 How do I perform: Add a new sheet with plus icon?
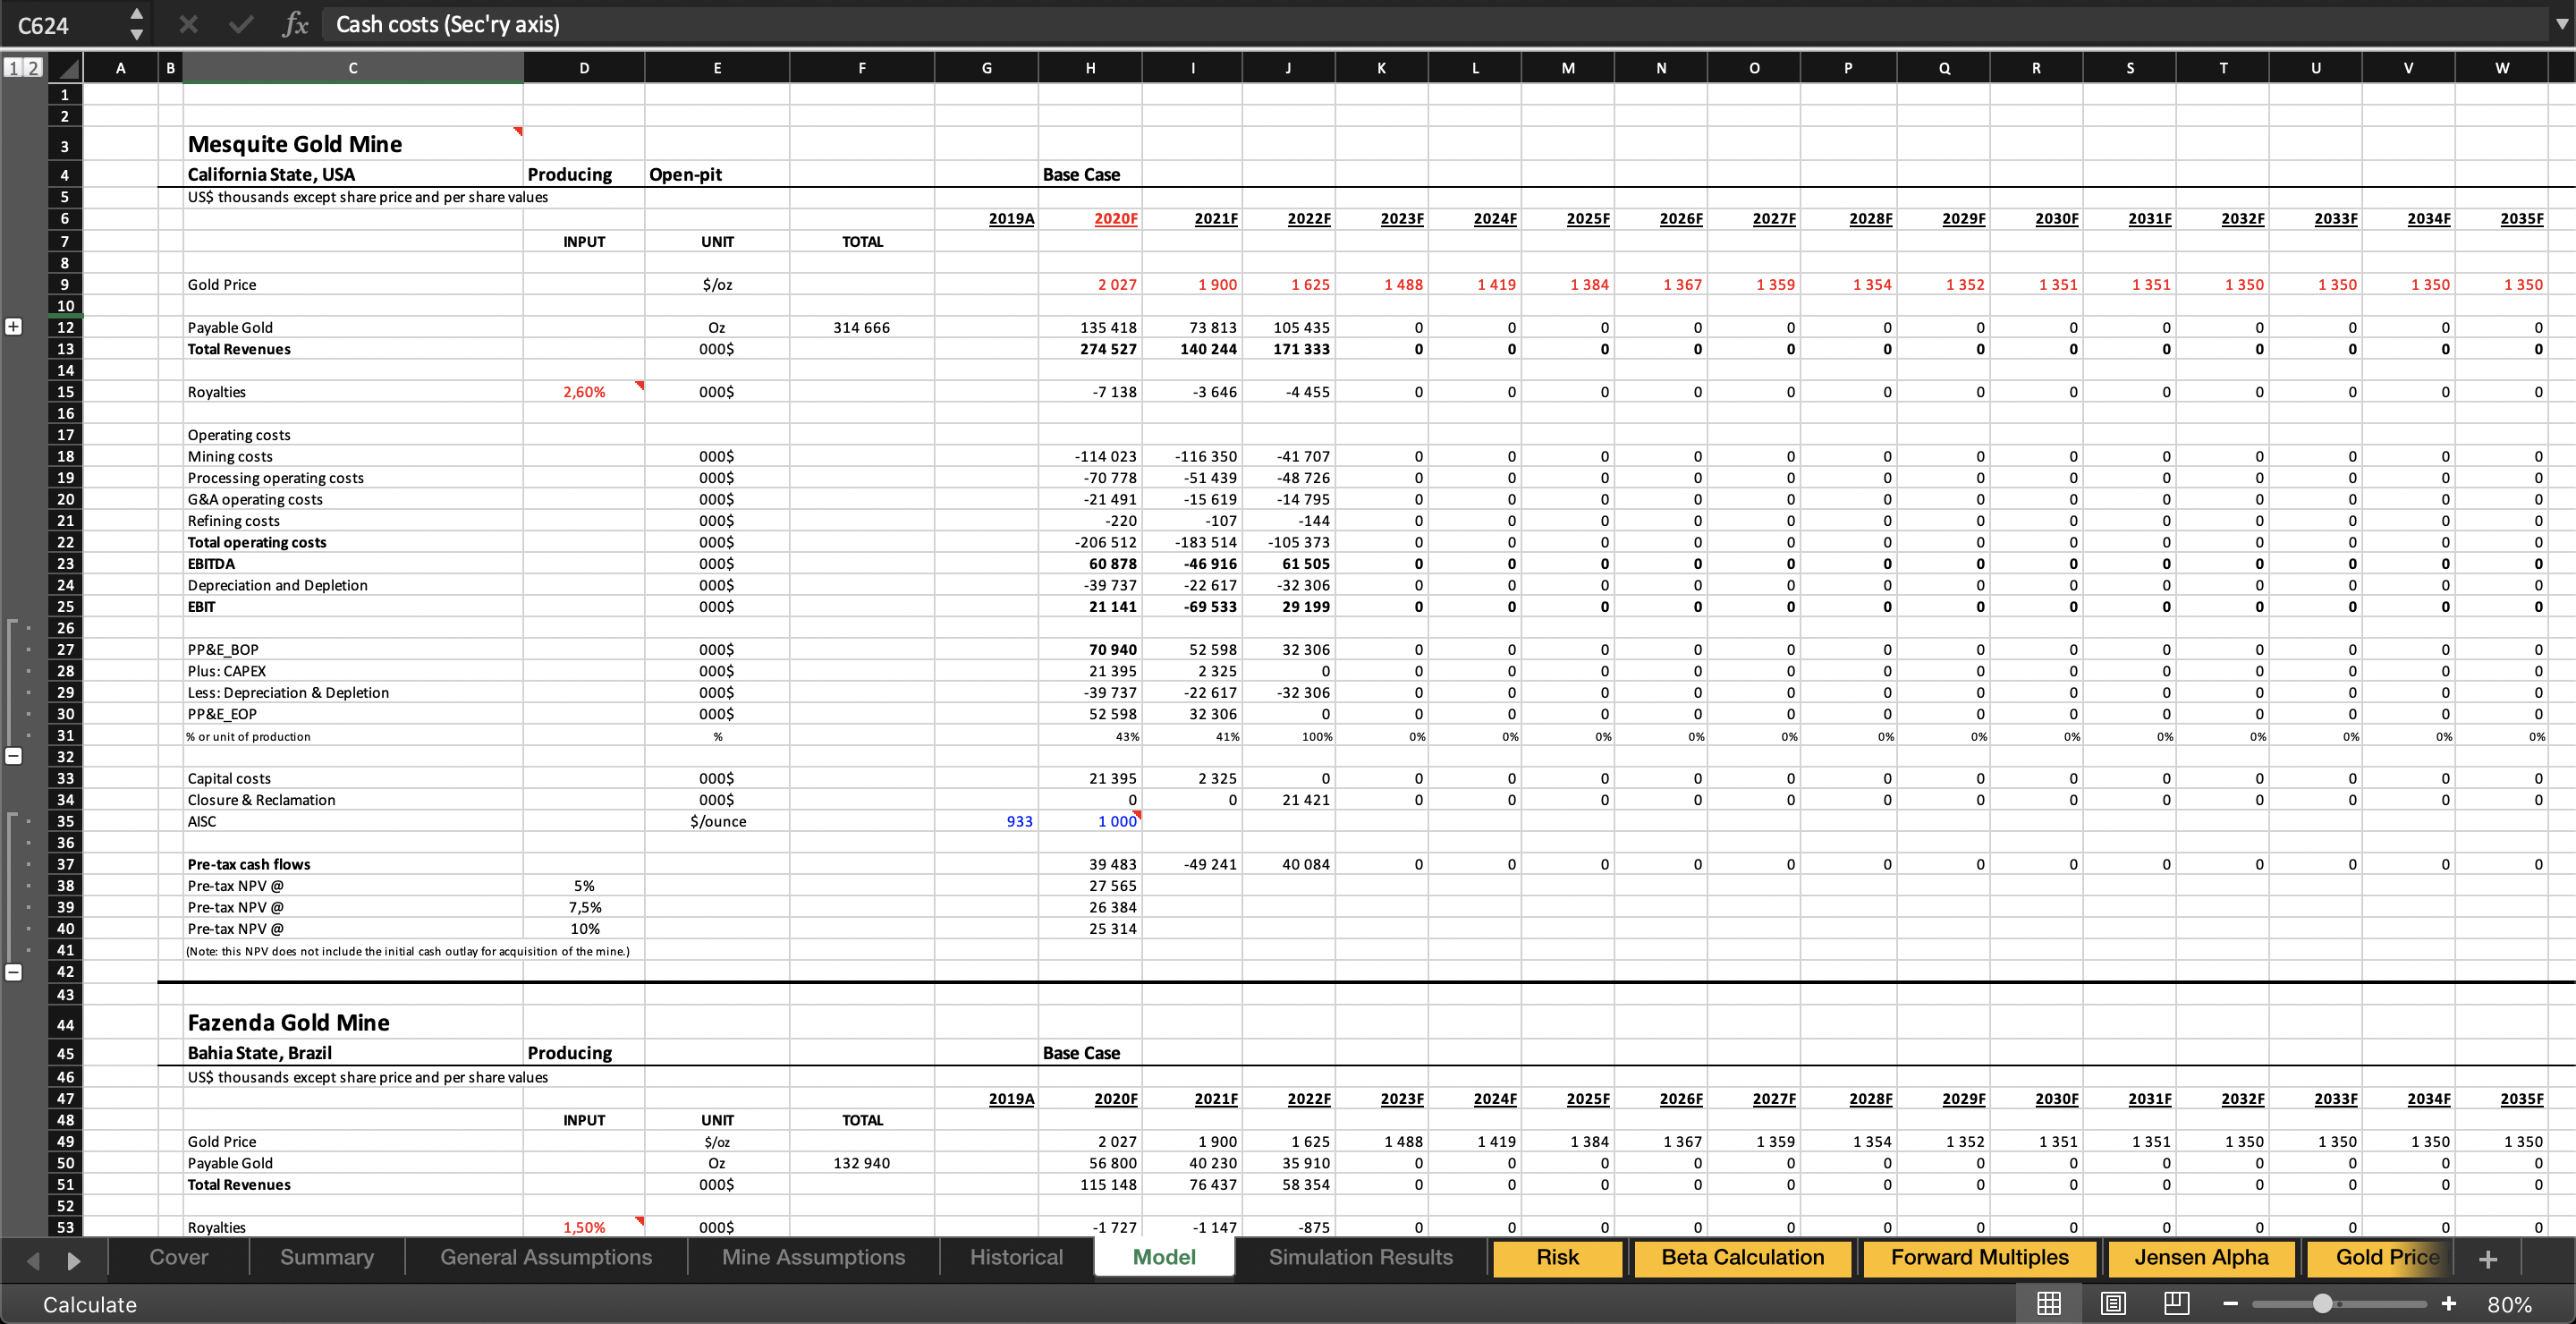click(x=2488, y=1259)
